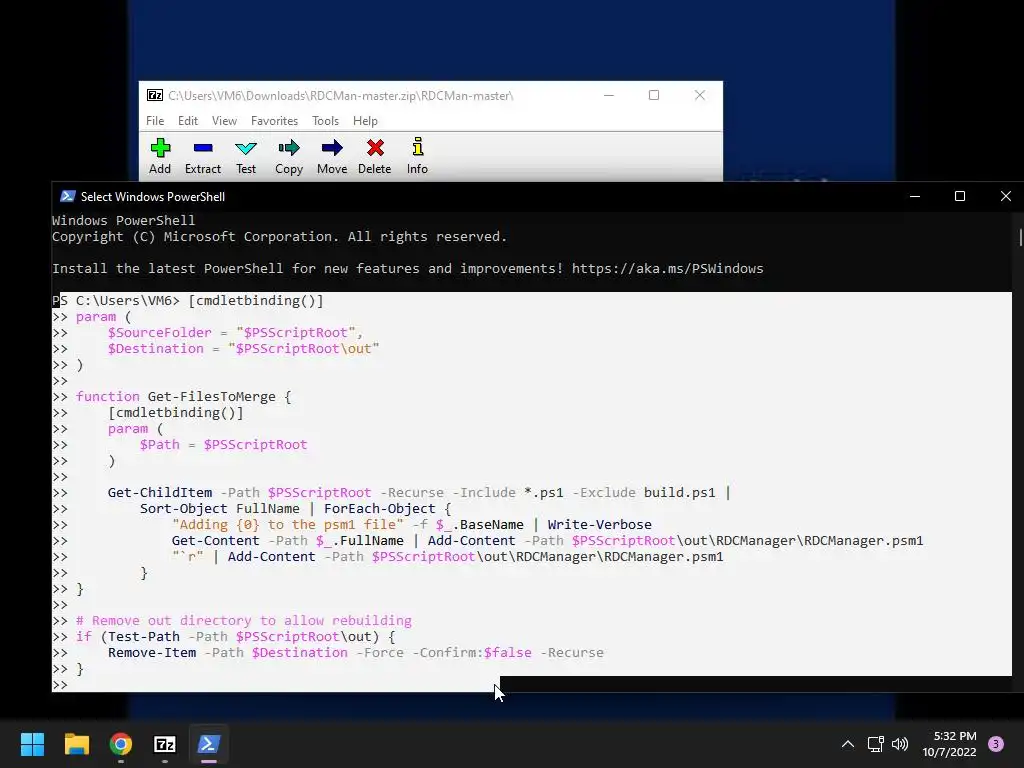Screen dimensions: 1024x768
Task: Minimize the PowerShell window
Action: click(915, 196)
